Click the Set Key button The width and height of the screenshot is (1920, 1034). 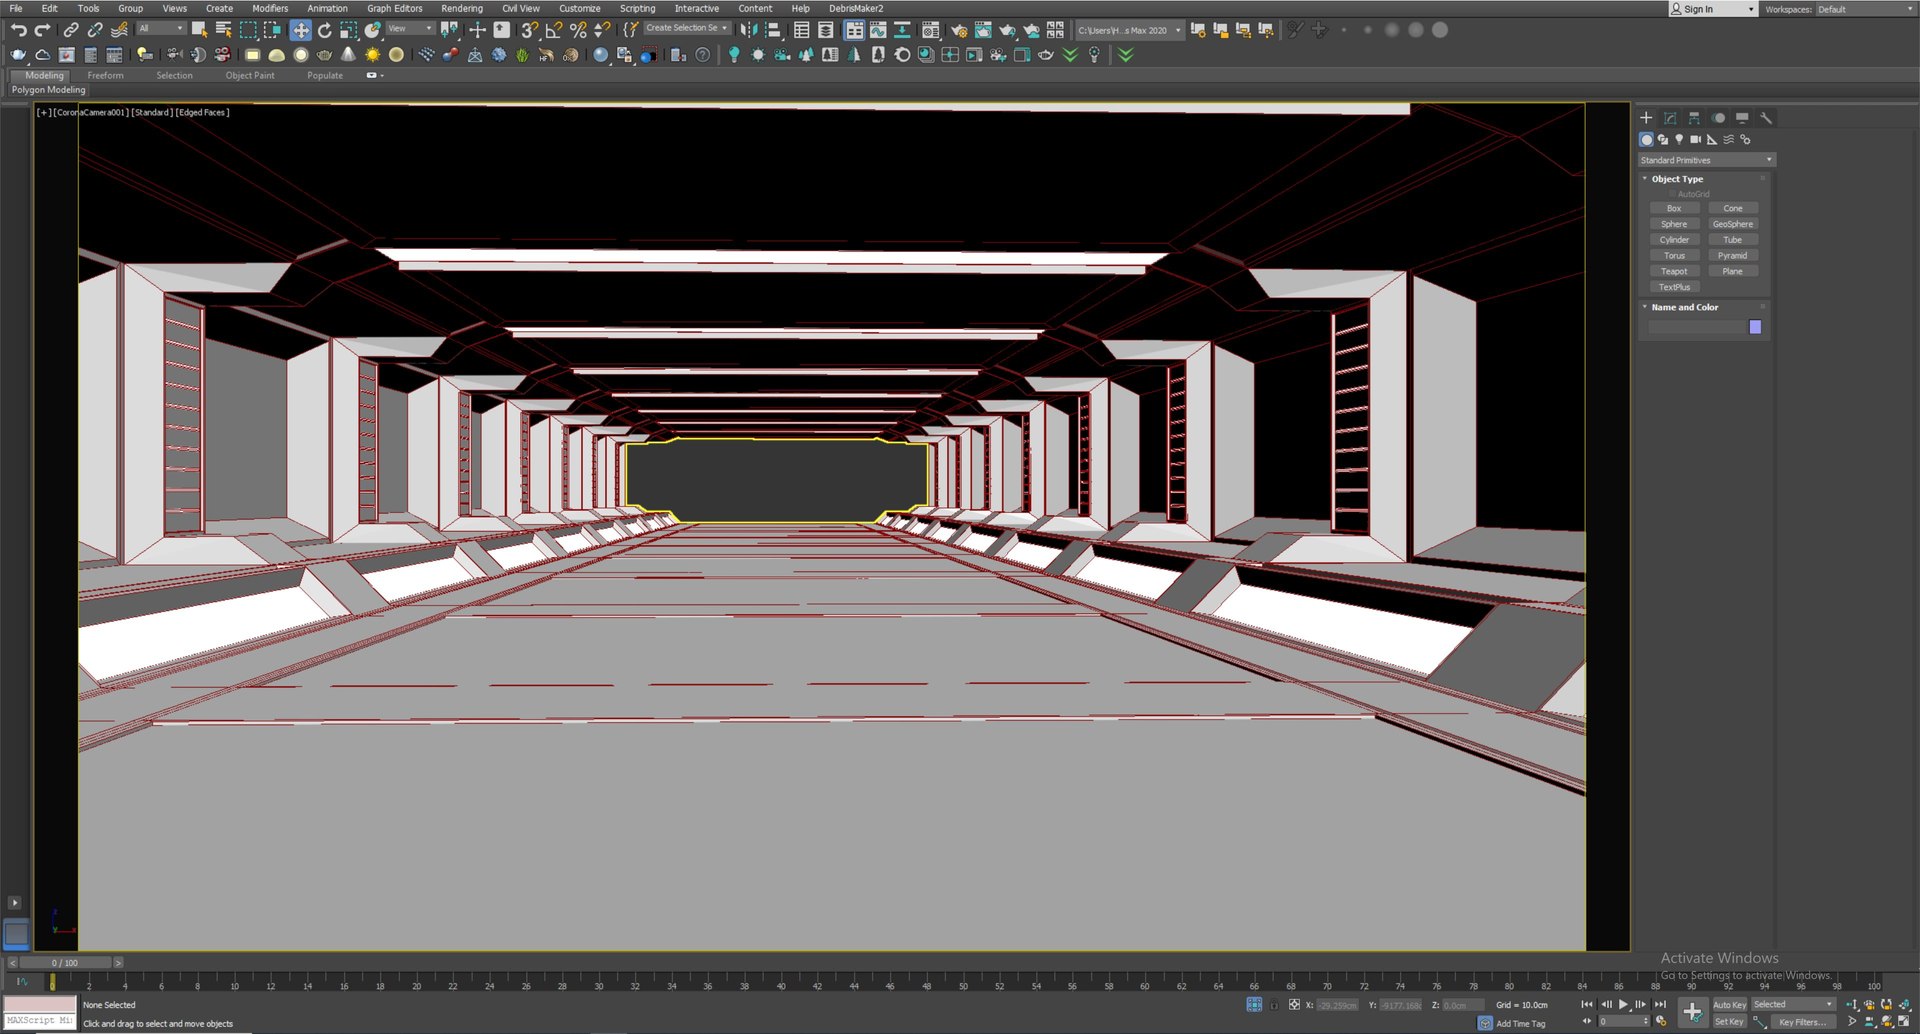pos(1729,1022)
